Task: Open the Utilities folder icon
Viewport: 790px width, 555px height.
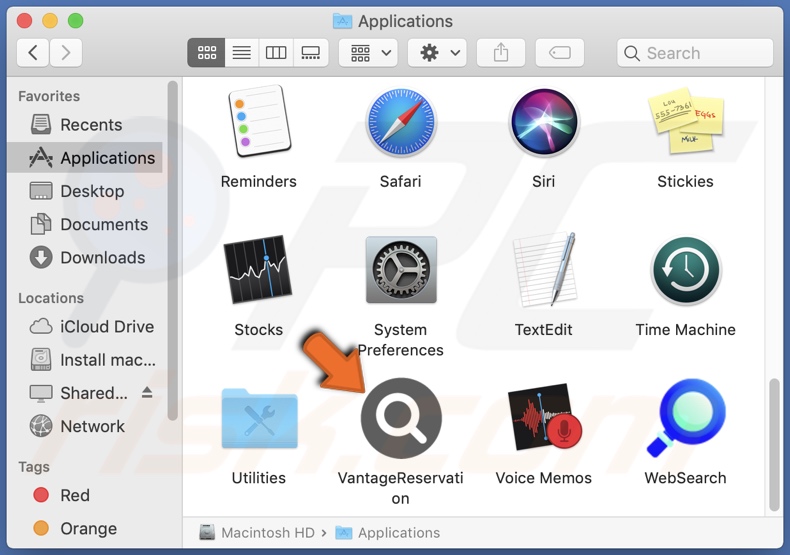Action: click(x=259, y=418)
